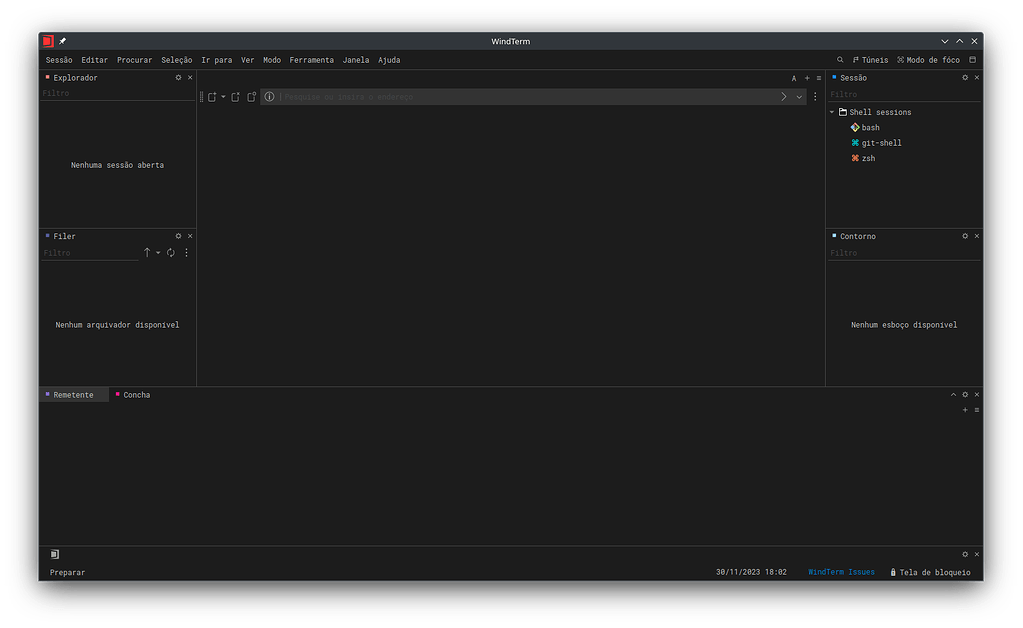Click the red WindTerm app icon in title bar
Viewport: 1023px width, 628px height.
point(48,41)
